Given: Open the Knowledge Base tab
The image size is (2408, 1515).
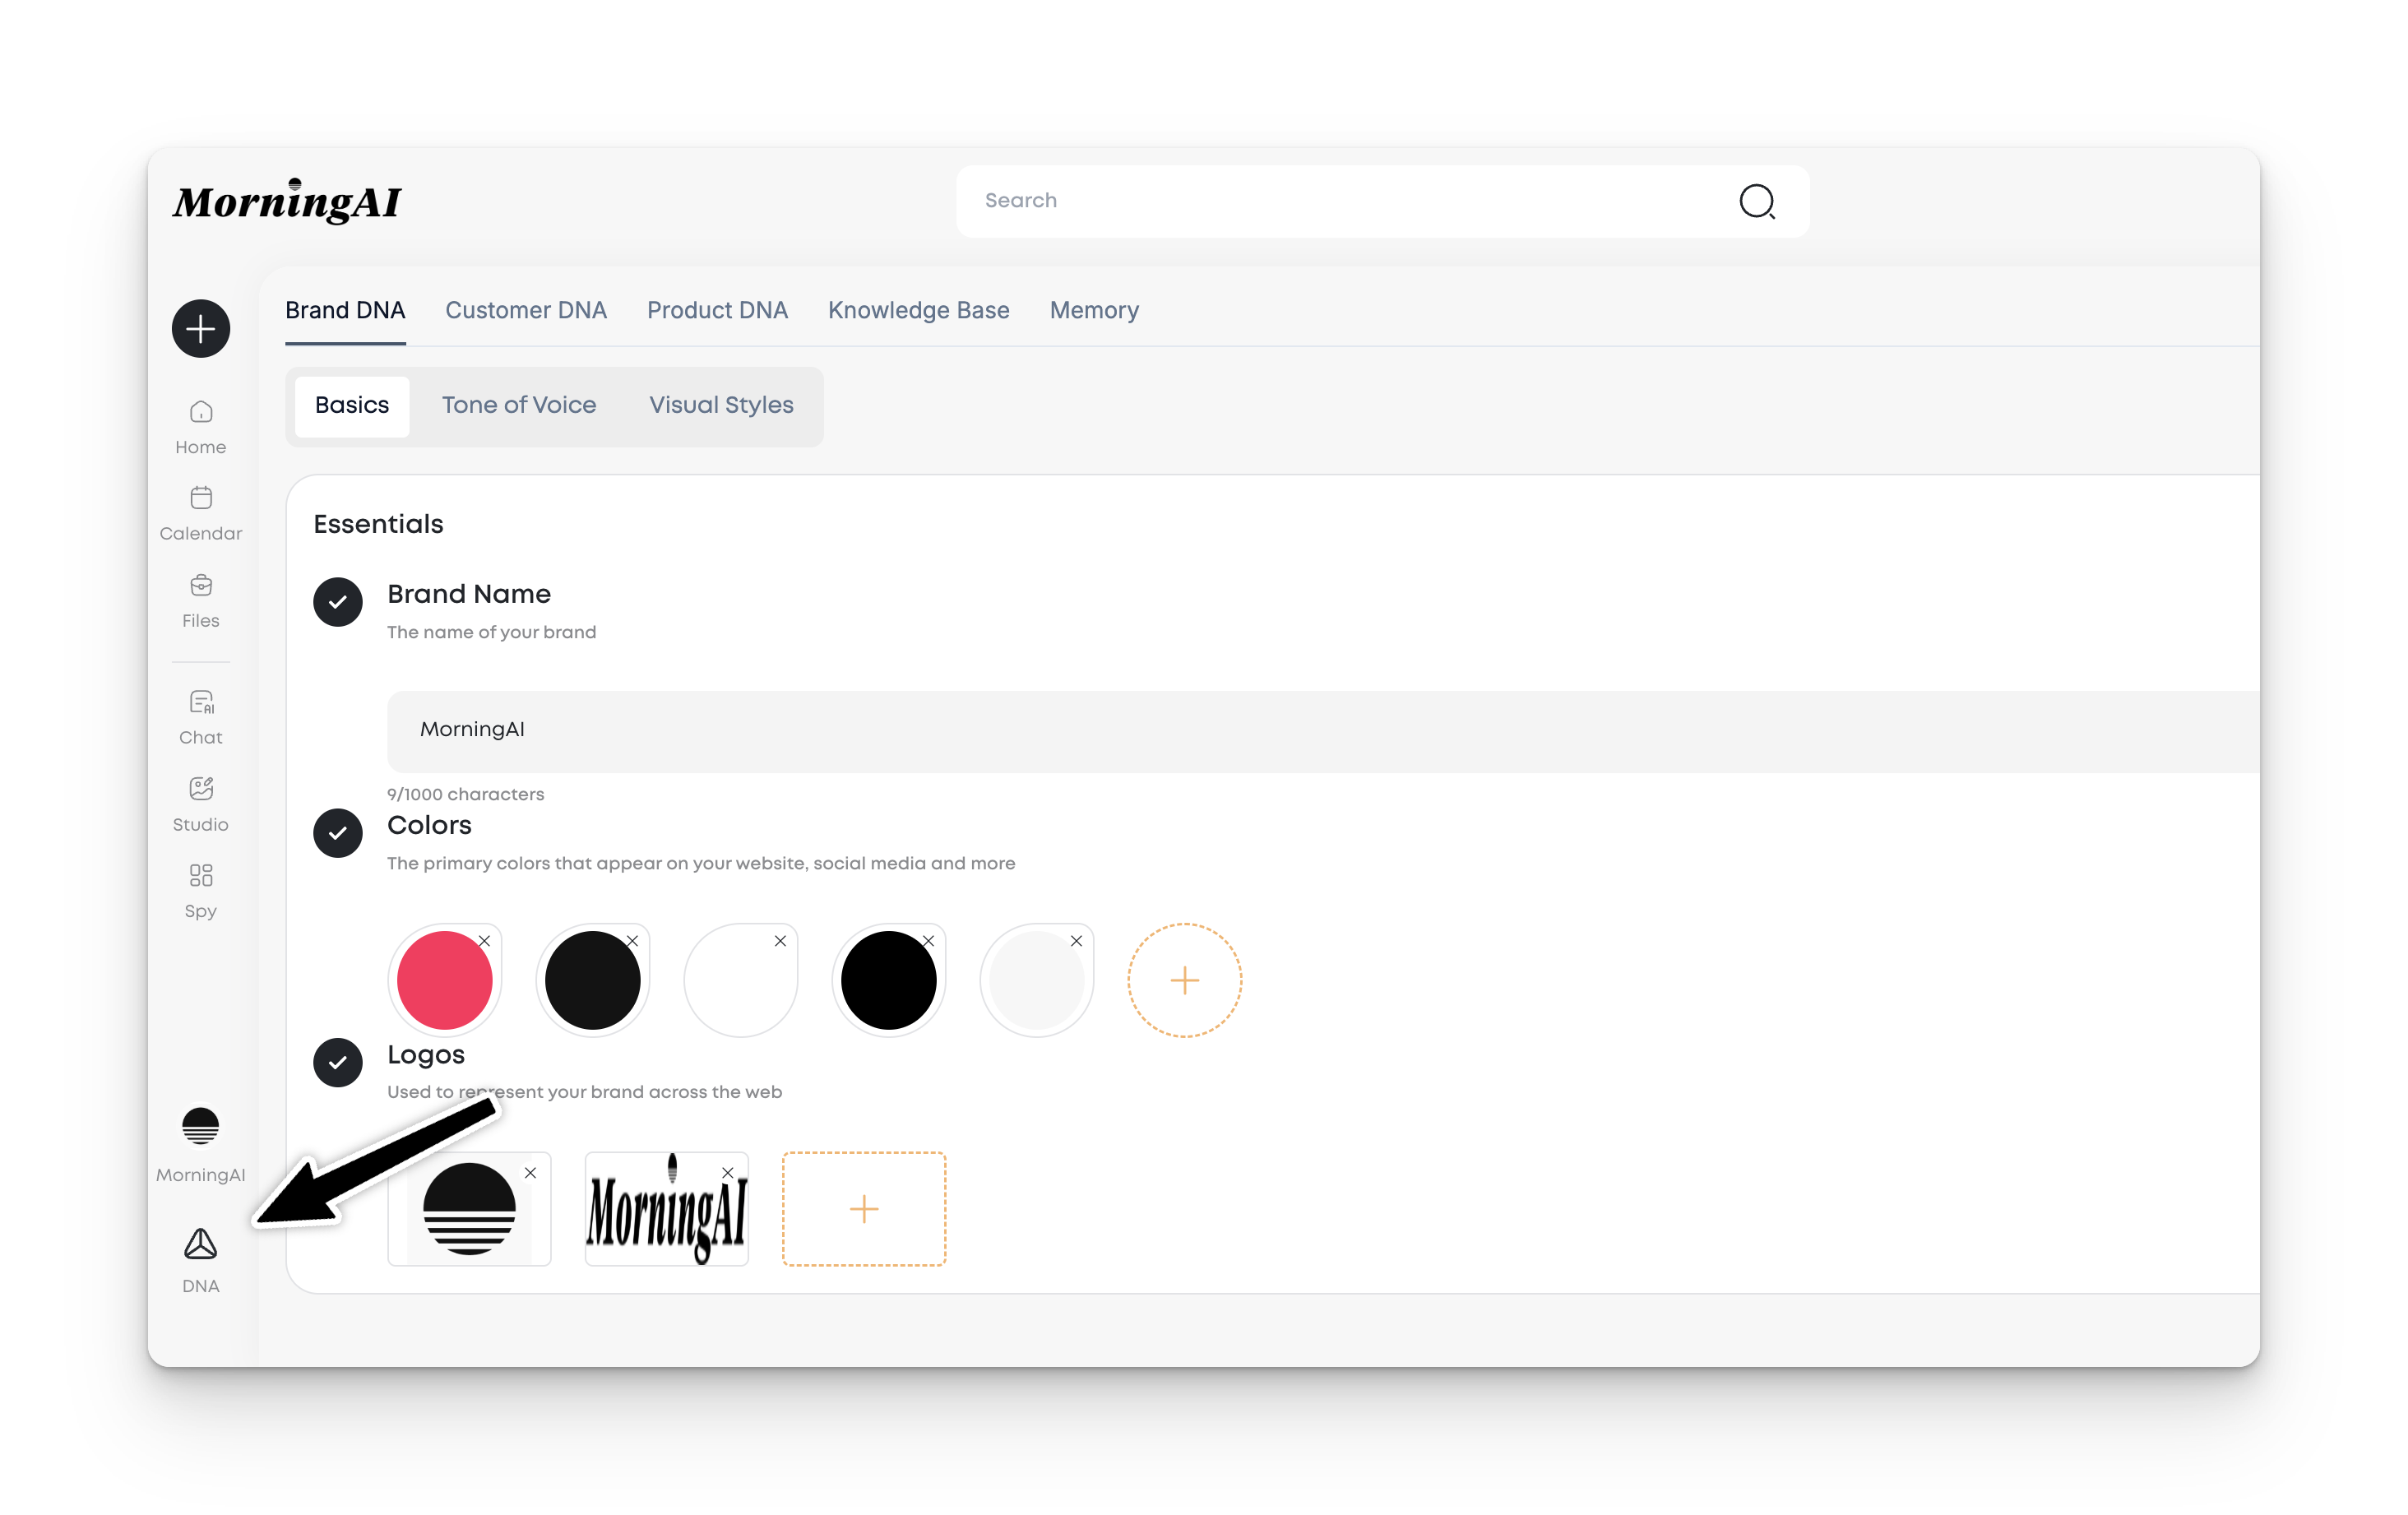Looking at the screenshot, I should [x=918, y=310].
